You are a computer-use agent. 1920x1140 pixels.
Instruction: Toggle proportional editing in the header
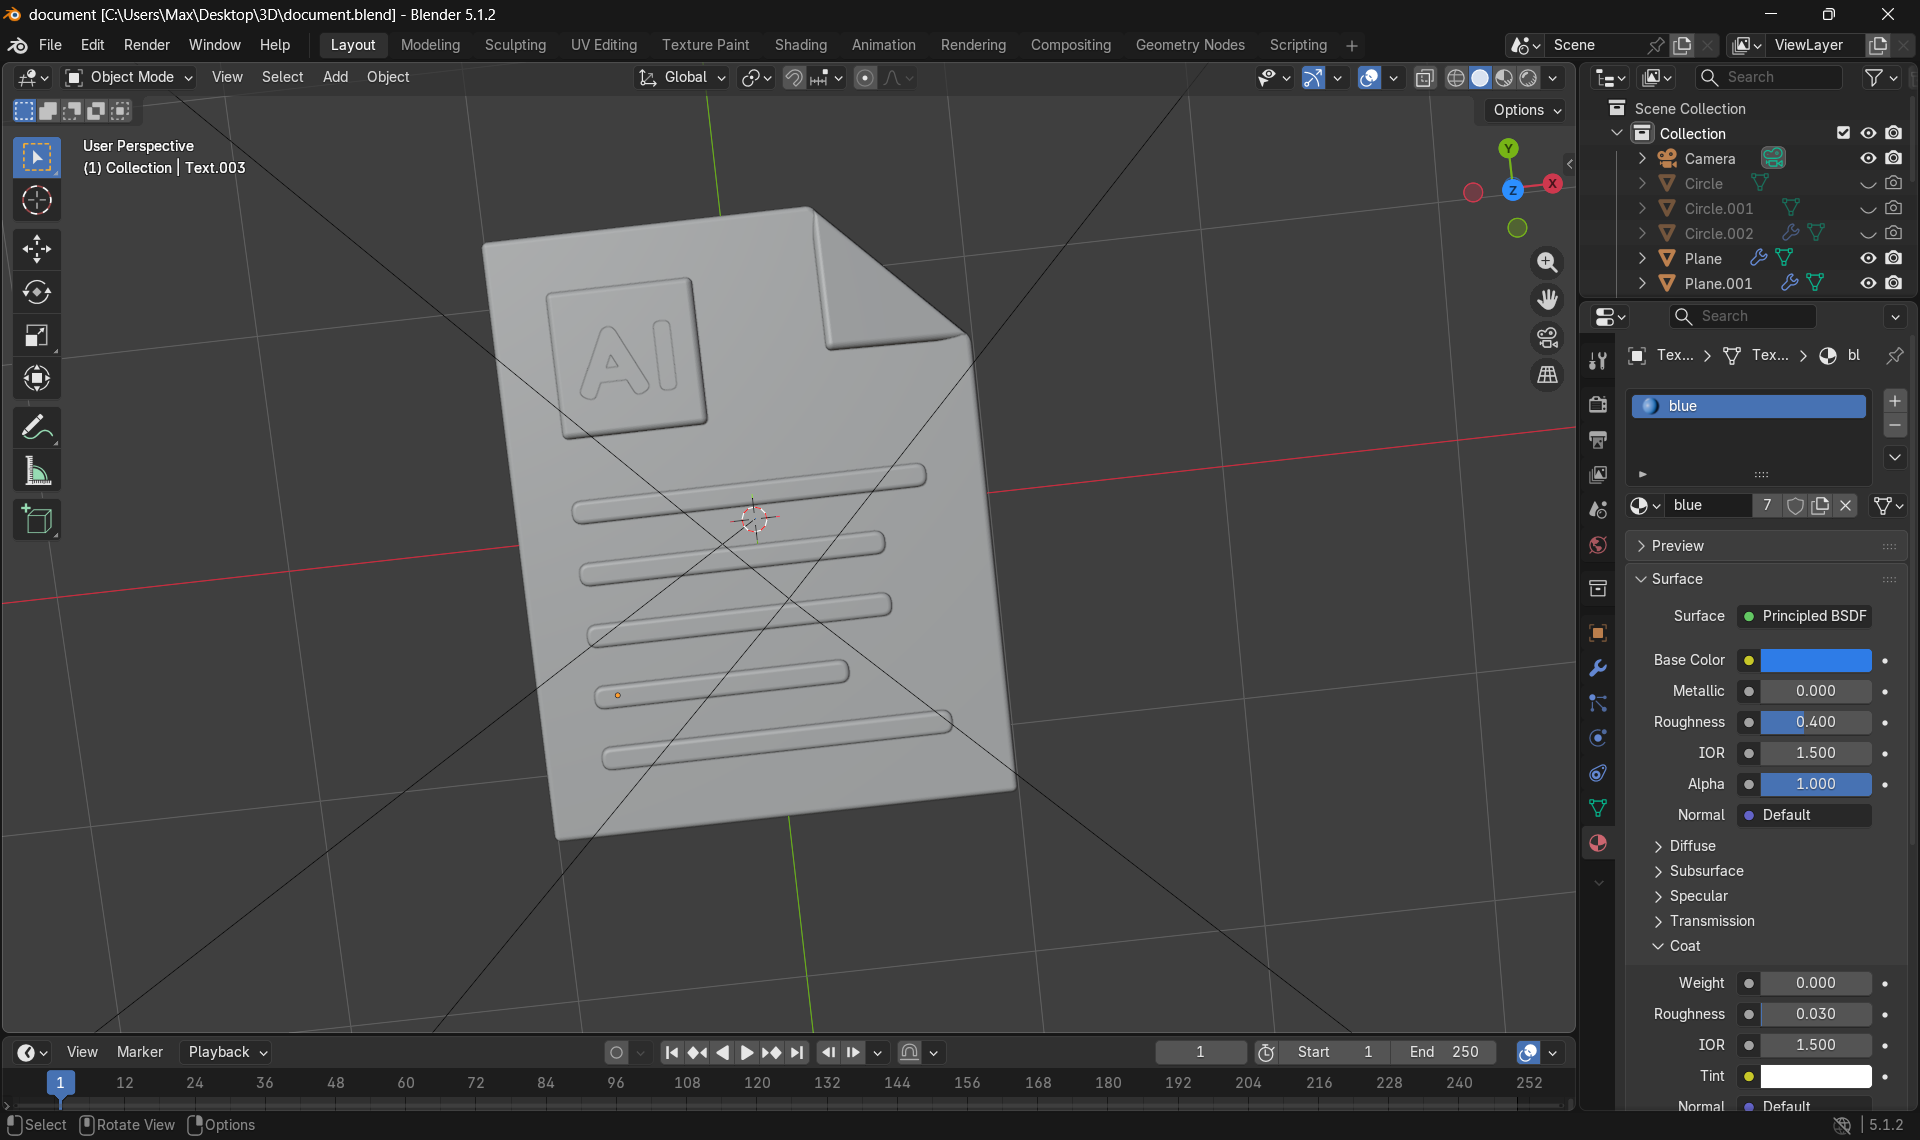866,78
